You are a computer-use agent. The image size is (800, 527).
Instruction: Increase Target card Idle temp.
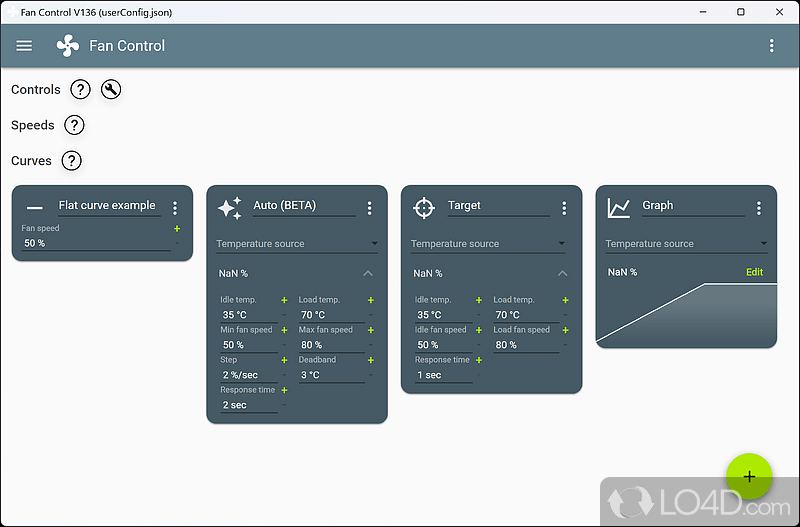pyautogui.click(x=479, y=300)
